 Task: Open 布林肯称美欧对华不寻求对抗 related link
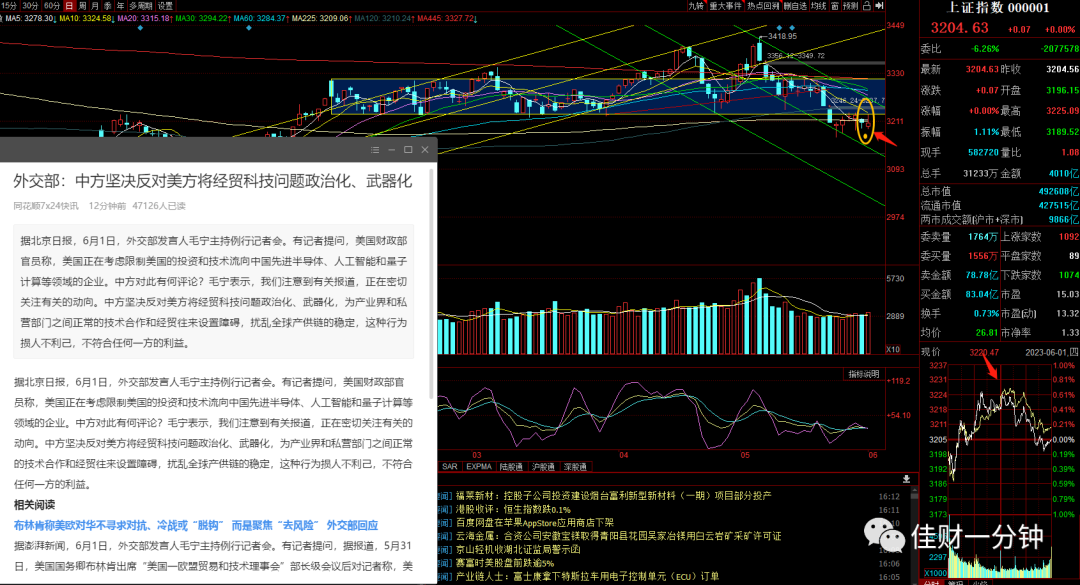pyautogui.click(x=196, y=525)
